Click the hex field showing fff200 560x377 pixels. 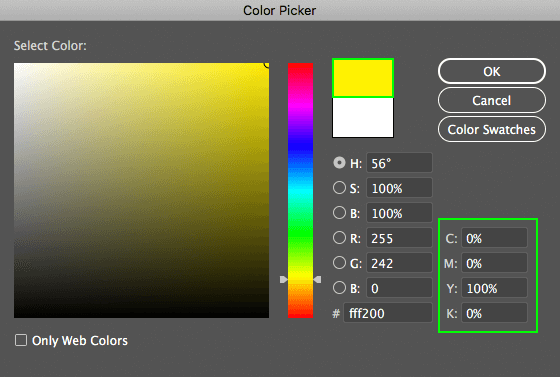388,313
